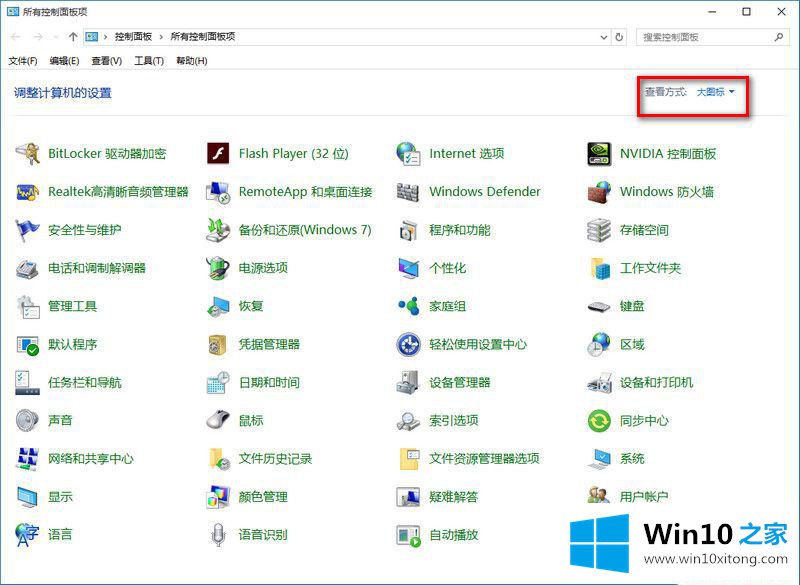This screenshot has width=800, height=585.
Task: Expand the chevron before 控制面板 breadcrumb
Action: pyautogui.click(x=106, y=37)
